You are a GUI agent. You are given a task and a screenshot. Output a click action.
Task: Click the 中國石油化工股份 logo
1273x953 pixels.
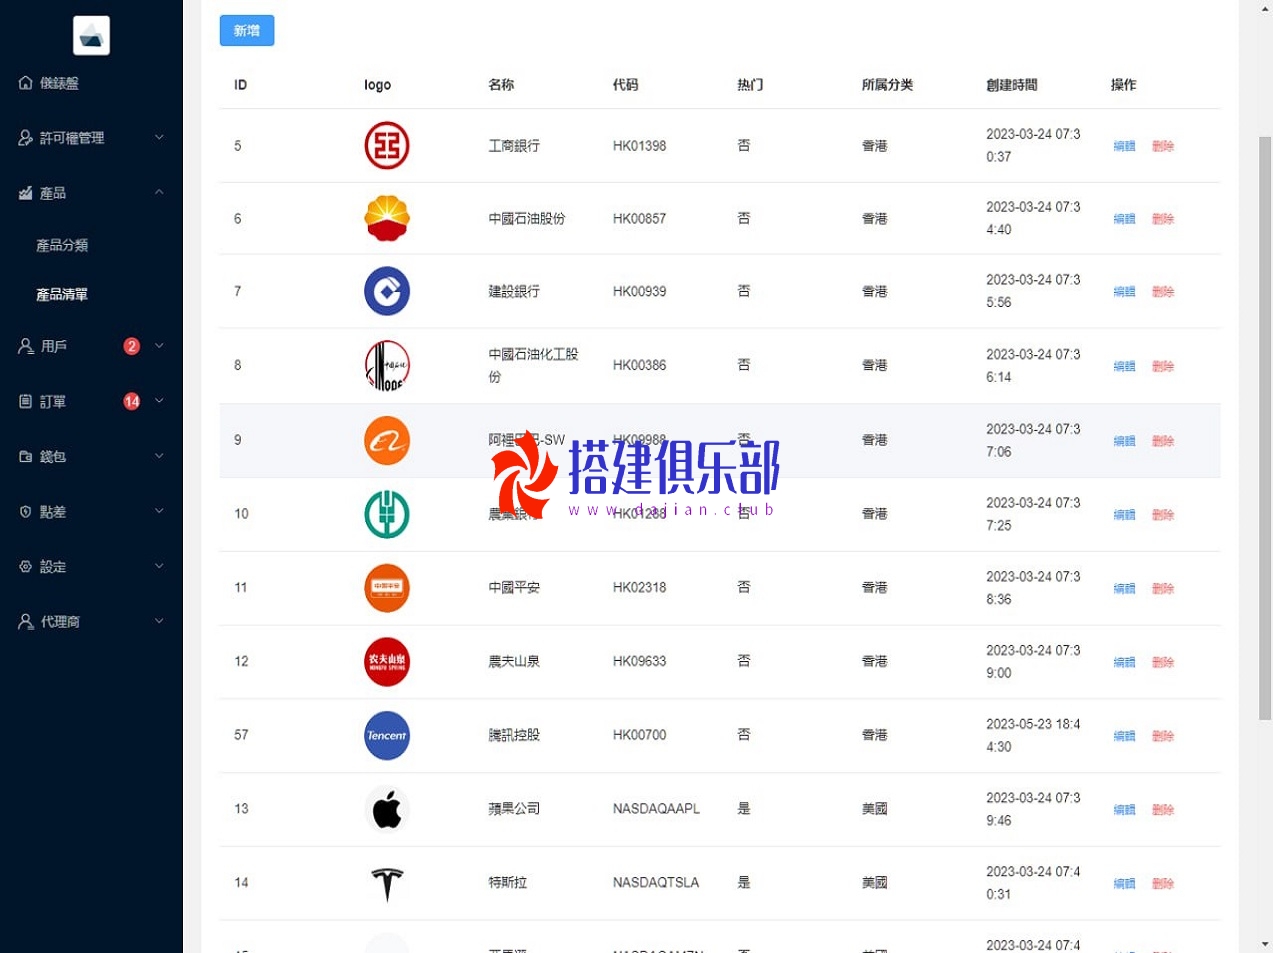coord(387,365)
